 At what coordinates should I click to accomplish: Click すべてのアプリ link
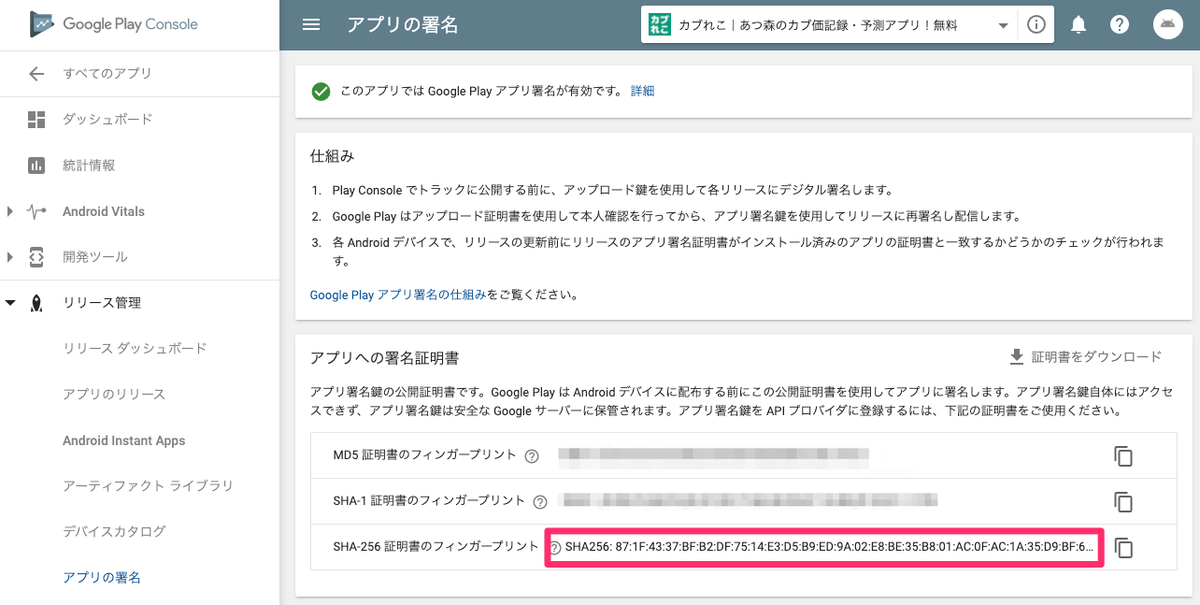(107, 74)
